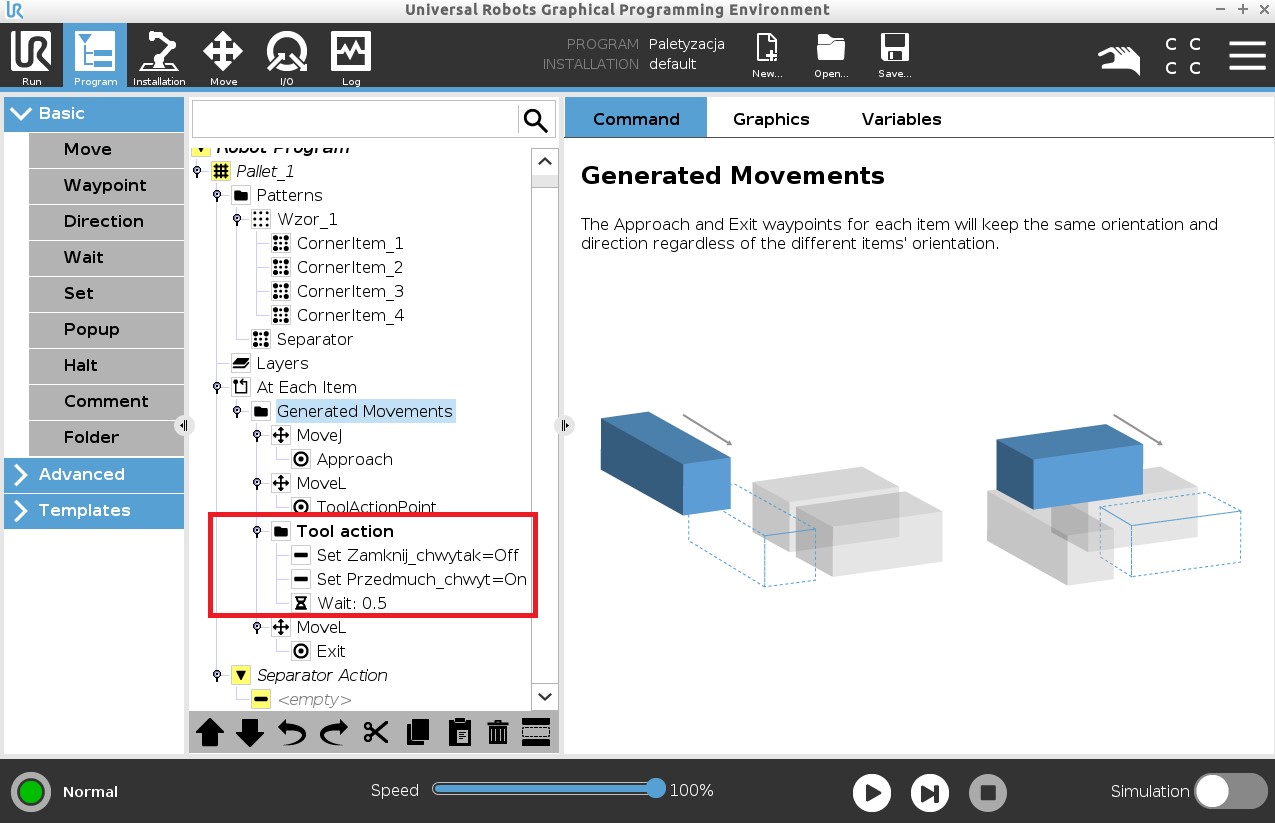
Task: Open the Log screen
Action: [x=351, y=56]
